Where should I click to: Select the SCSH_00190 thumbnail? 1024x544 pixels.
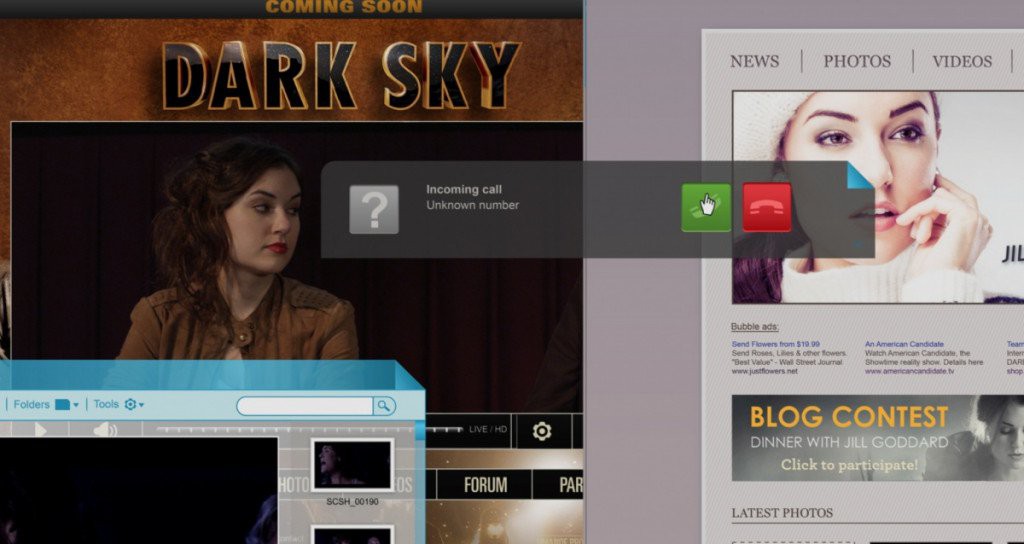pos(352,465)
